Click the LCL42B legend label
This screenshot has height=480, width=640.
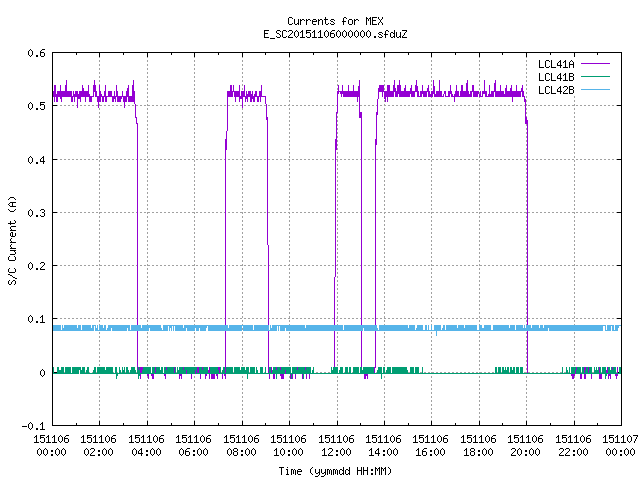pyautogui.click(x=556, y=90)
